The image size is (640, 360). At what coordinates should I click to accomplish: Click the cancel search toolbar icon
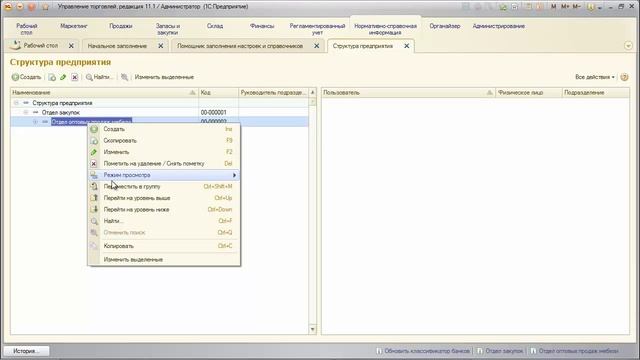point(124,77)
